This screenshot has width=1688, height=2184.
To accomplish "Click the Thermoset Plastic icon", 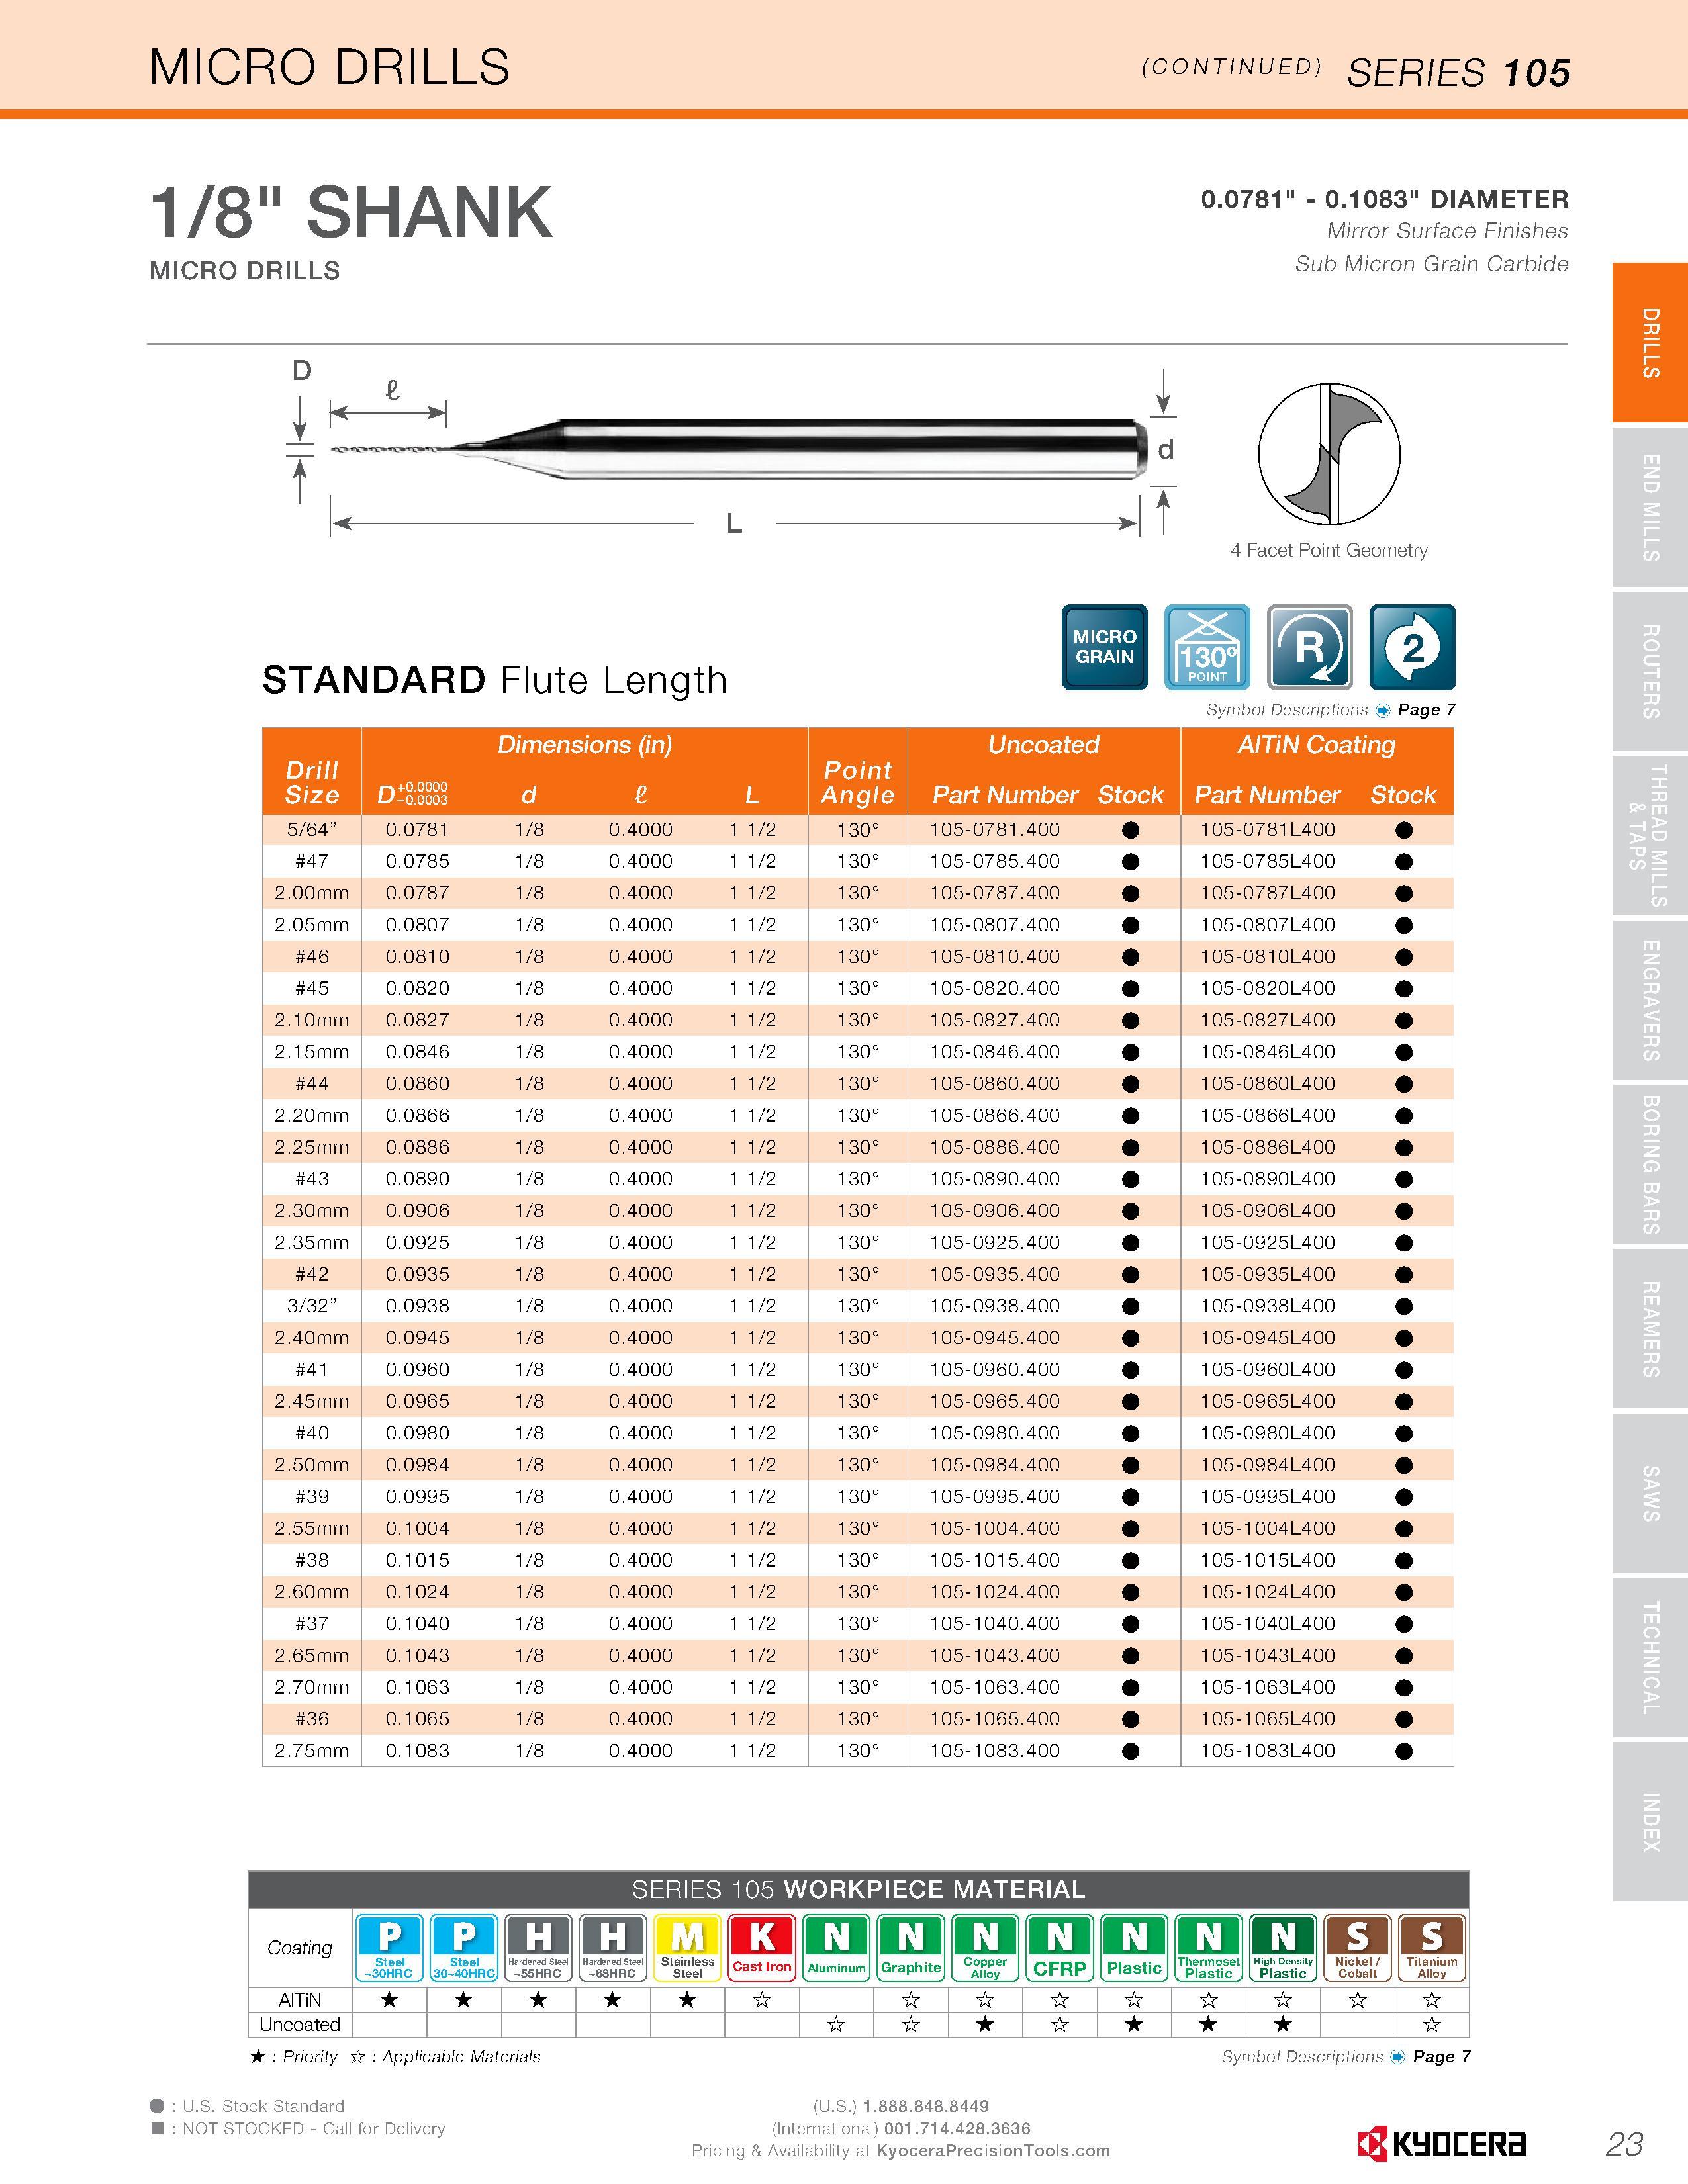I will (x=1209, y=1947).
